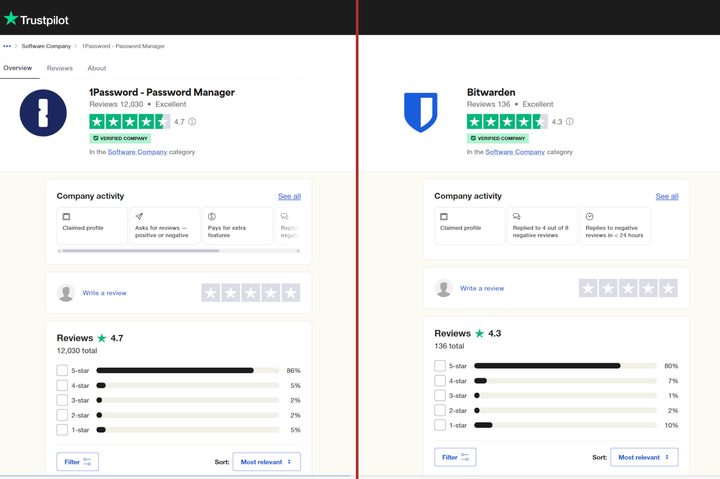
Task: Check 4-star filter for 1Password
Action: click(x=62, y=385)
